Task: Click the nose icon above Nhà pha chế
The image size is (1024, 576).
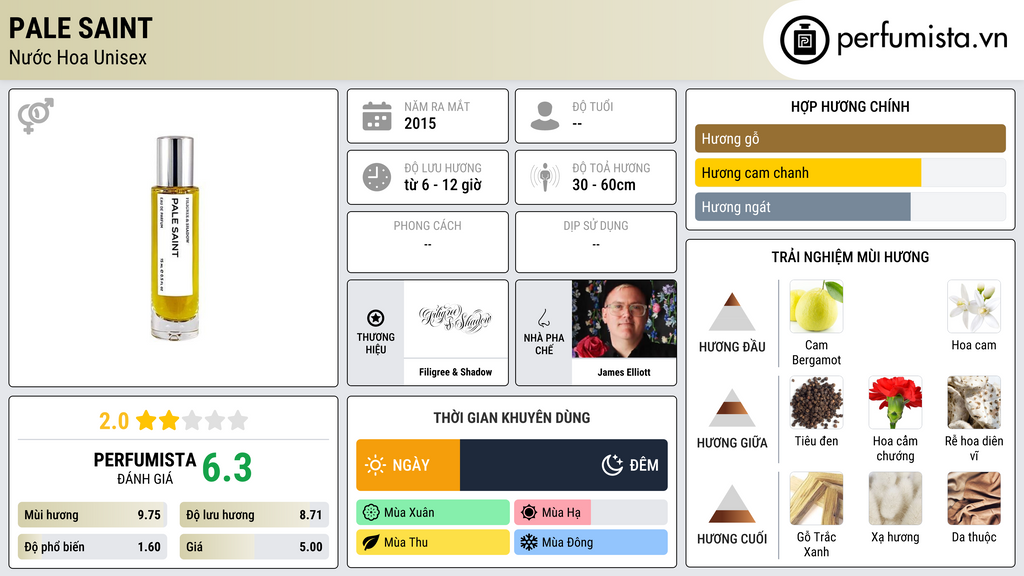Action: click(x=543, y=319)
